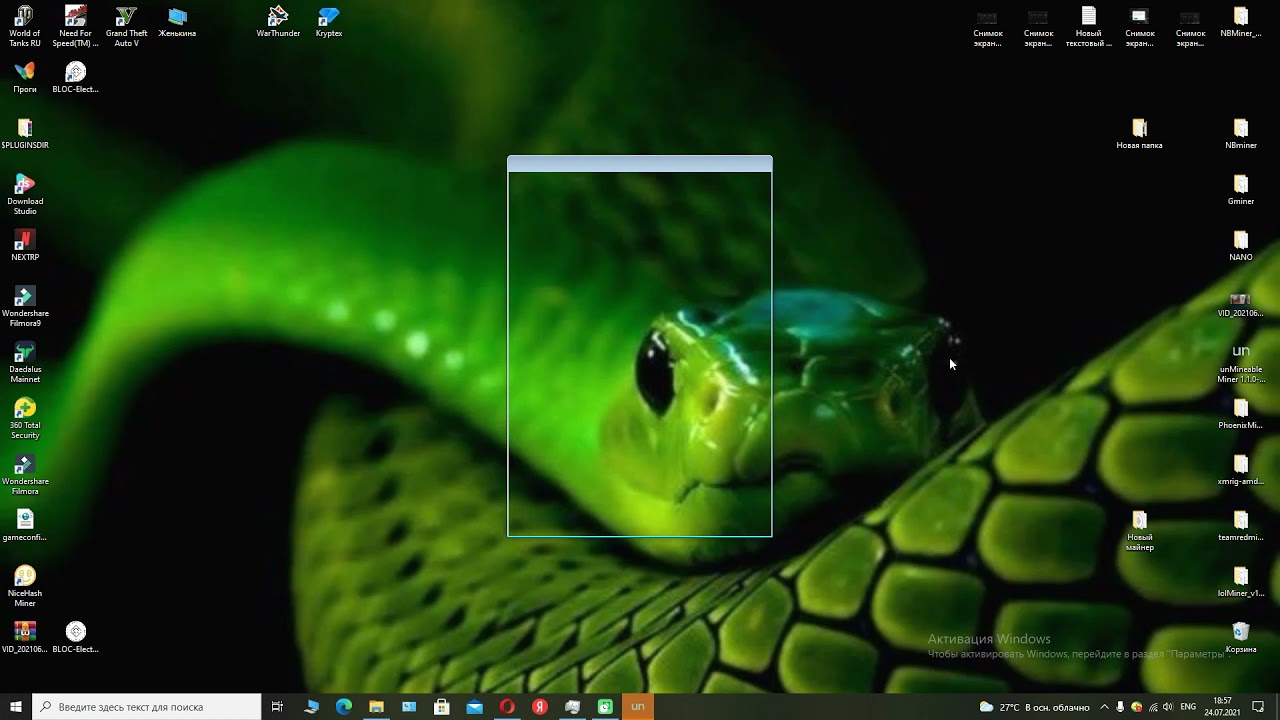Select the NBminer folder on desktop
The width and height of the screenshot is (1280, 720).
[1241, 134]
